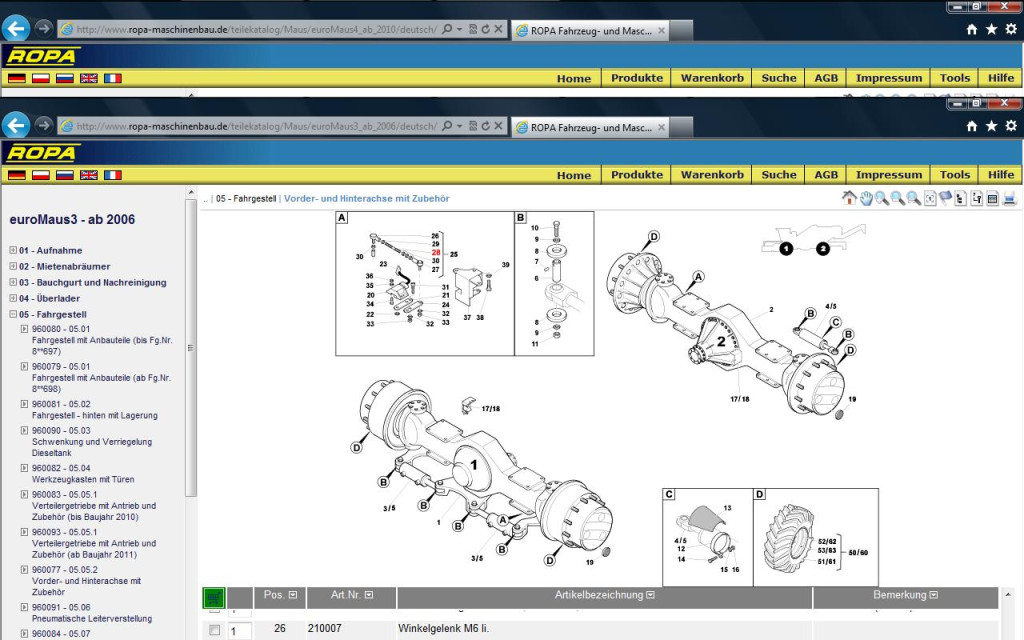Image resolution: width=1024 pixels, height=640 pixels.
Task: Click the third magnifier zoom icon
Action: click(914, 198)
